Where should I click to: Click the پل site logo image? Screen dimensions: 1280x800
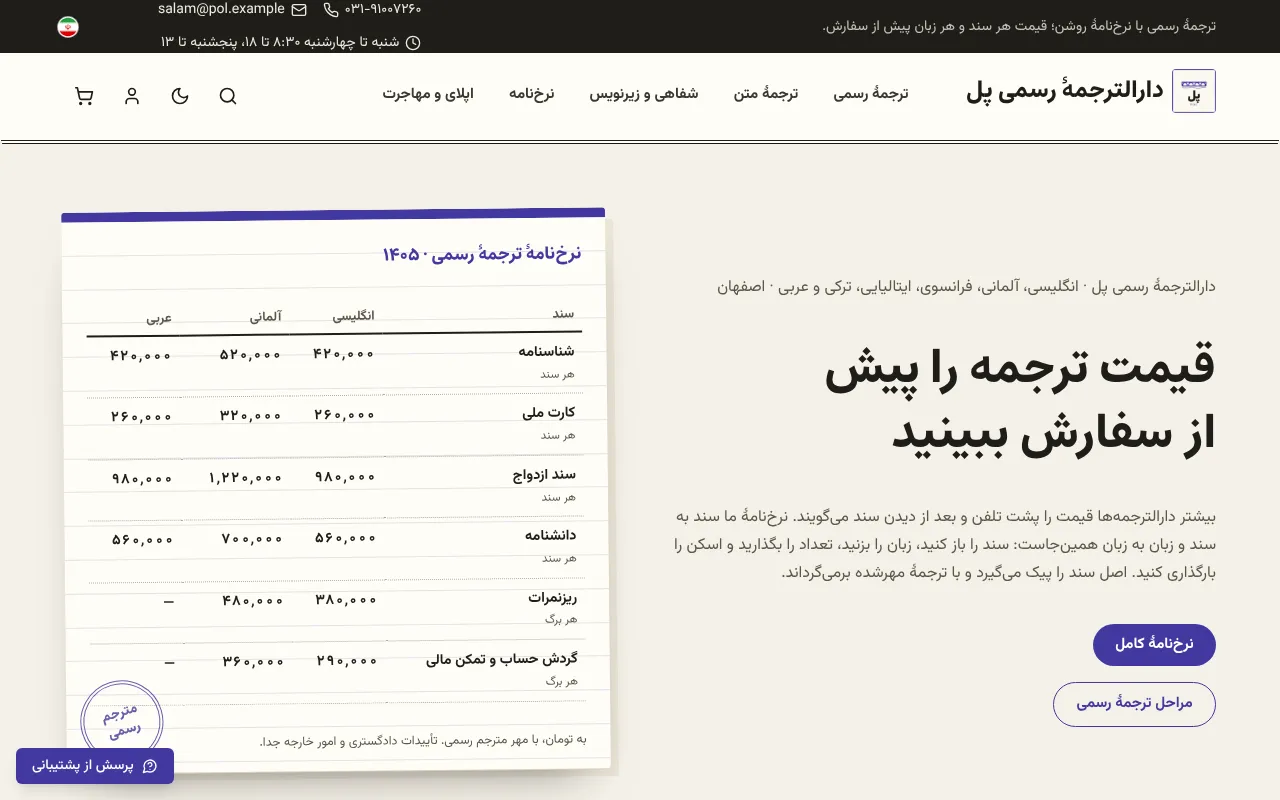[x=1194, y=91]
